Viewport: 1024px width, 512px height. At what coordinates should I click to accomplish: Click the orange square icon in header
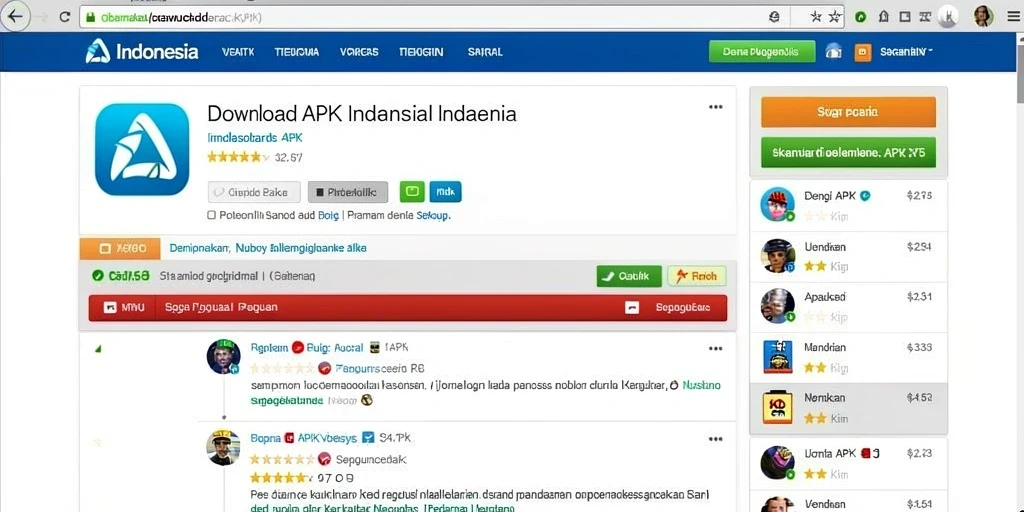(863, 52)
